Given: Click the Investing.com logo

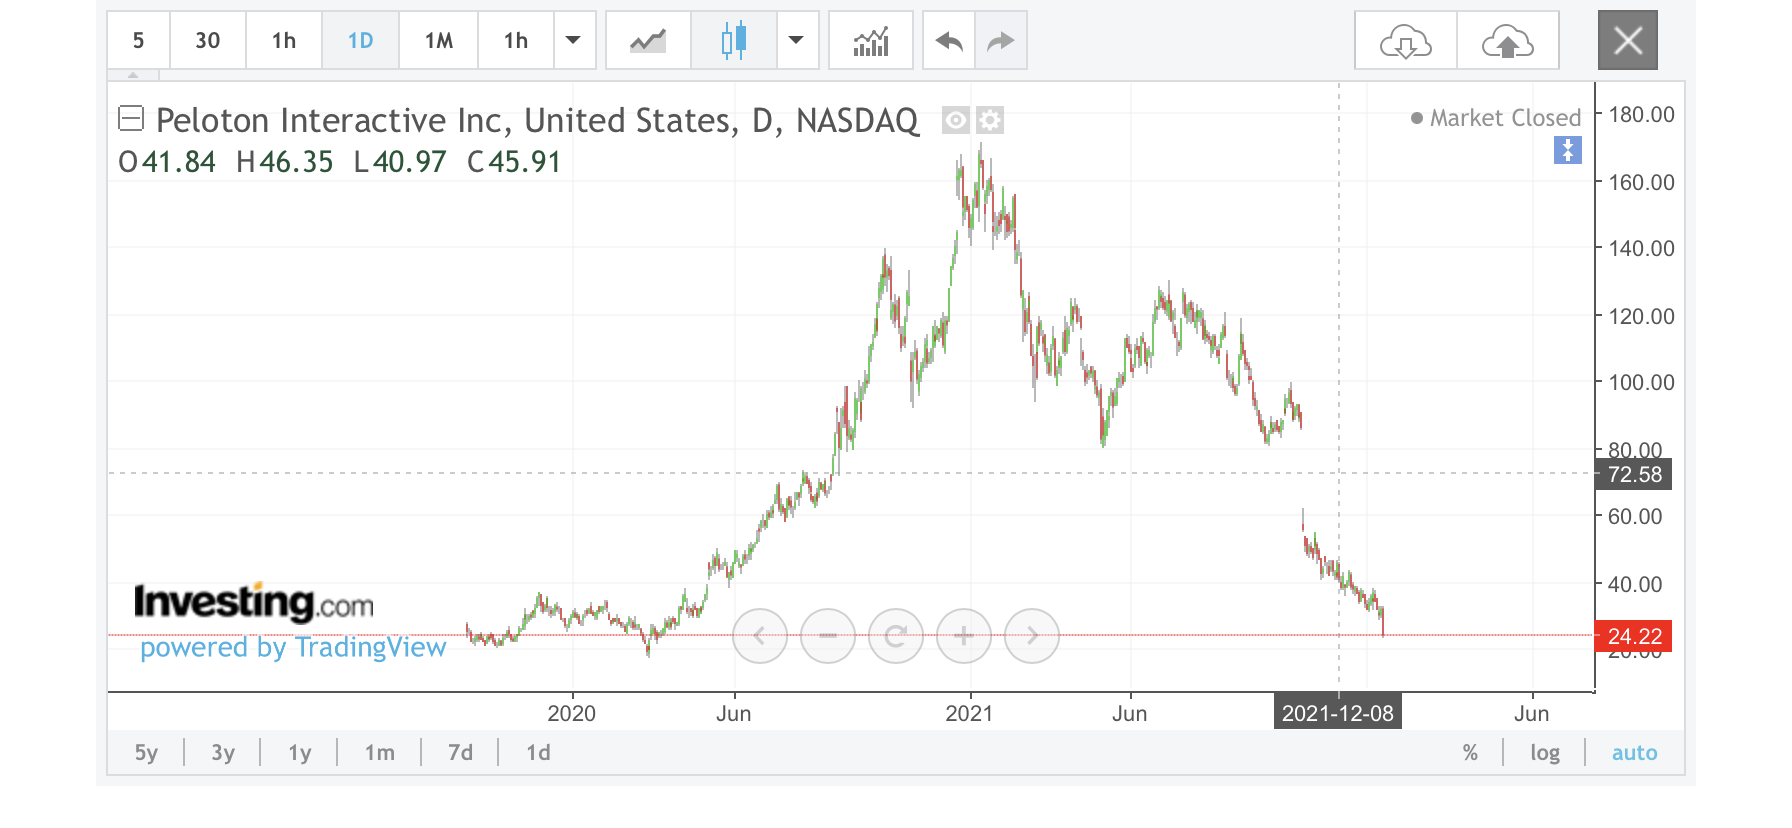Looking at the screenshot, I should (x=254, y=603).
